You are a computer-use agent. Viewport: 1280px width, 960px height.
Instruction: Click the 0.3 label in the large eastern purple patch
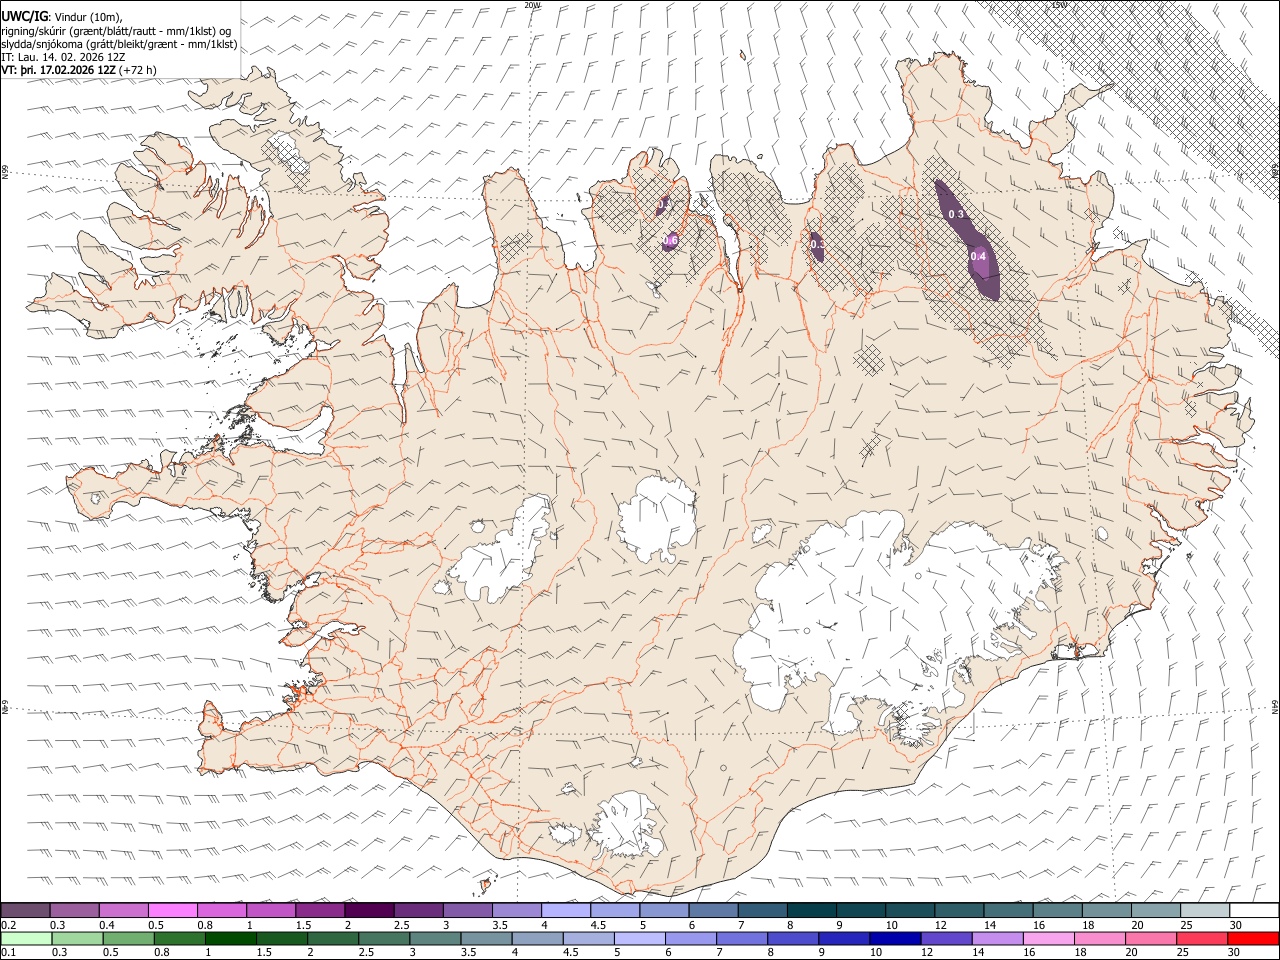(x=955, y=215)
